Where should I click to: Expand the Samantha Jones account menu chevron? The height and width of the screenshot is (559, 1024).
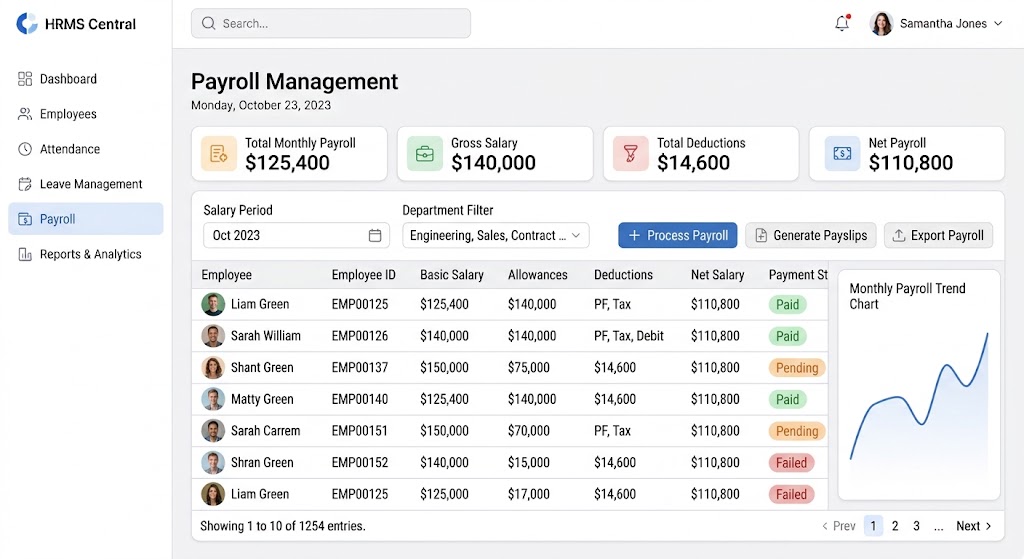998,24
